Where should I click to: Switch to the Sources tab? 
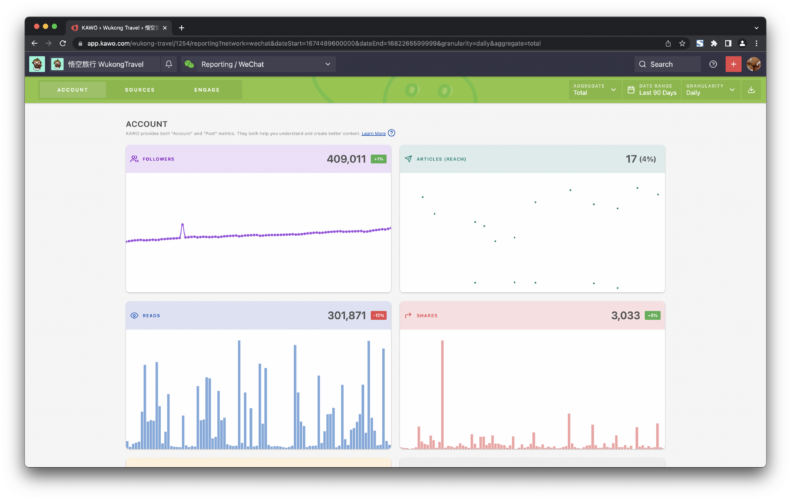pyautogui.click(x=140, y=90)
